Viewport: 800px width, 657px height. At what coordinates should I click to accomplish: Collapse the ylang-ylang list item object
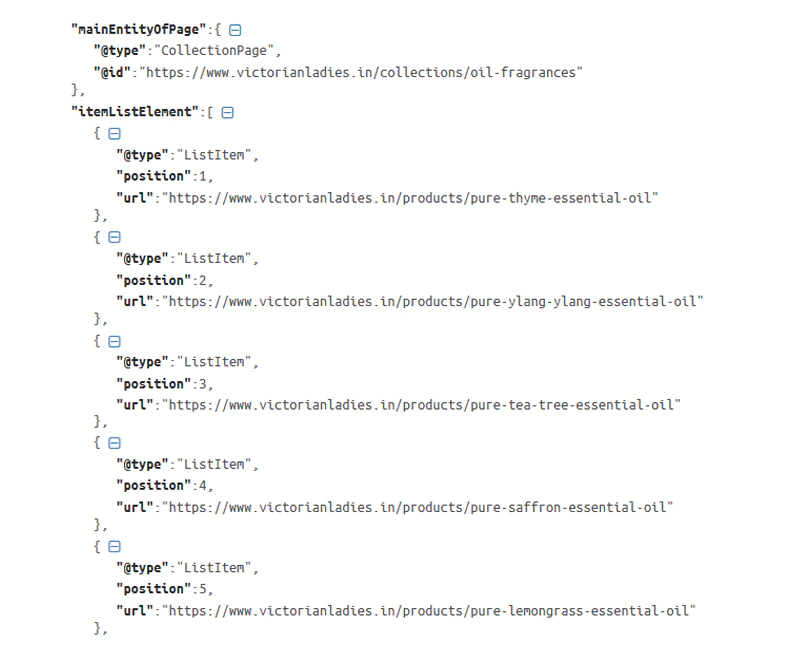click(x=114, y=237)
